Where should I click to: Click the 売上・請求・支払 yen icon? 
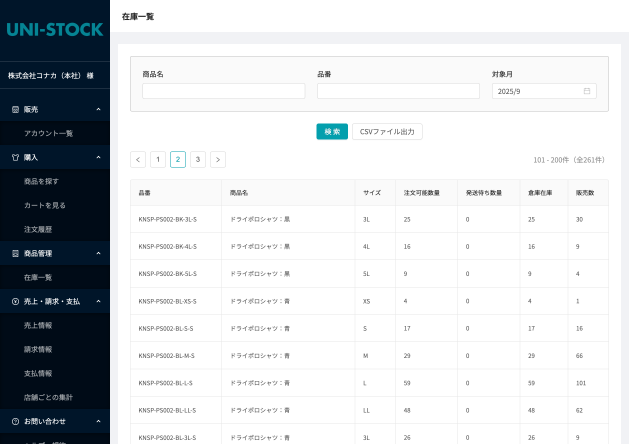click(15, 301)
